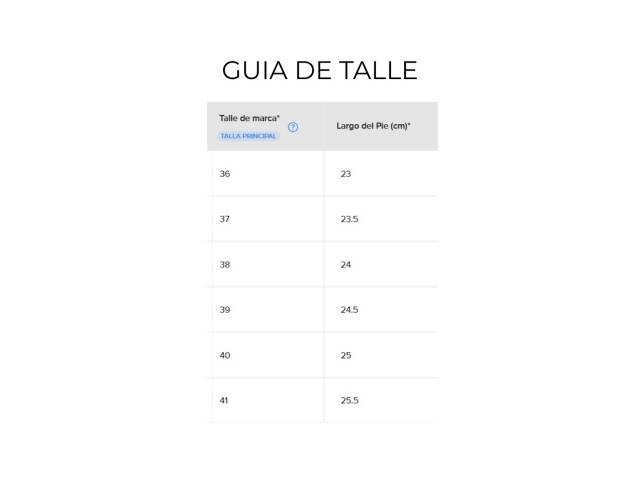Click the word marca in header
Viewport: 640px width, 480px height.
coord(266,118)
